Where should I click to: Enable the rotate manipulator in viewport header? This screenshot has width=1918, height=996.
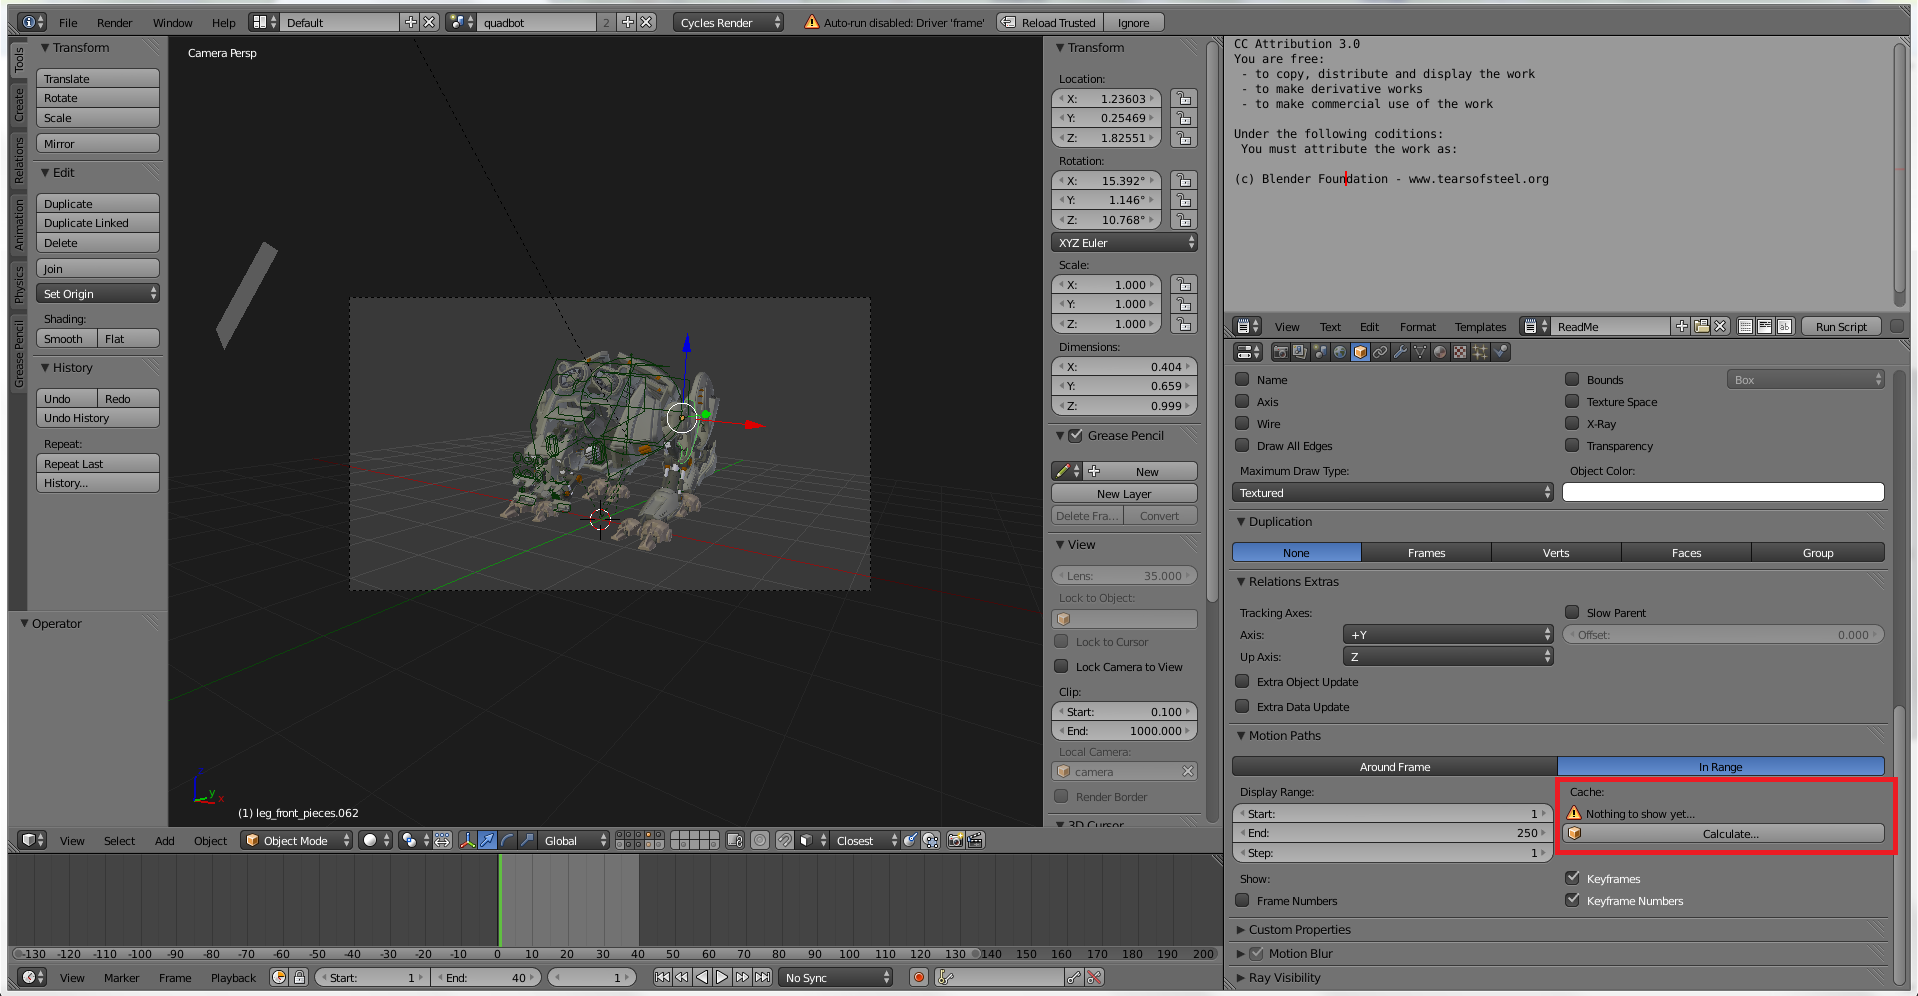[x=507, y=840]
